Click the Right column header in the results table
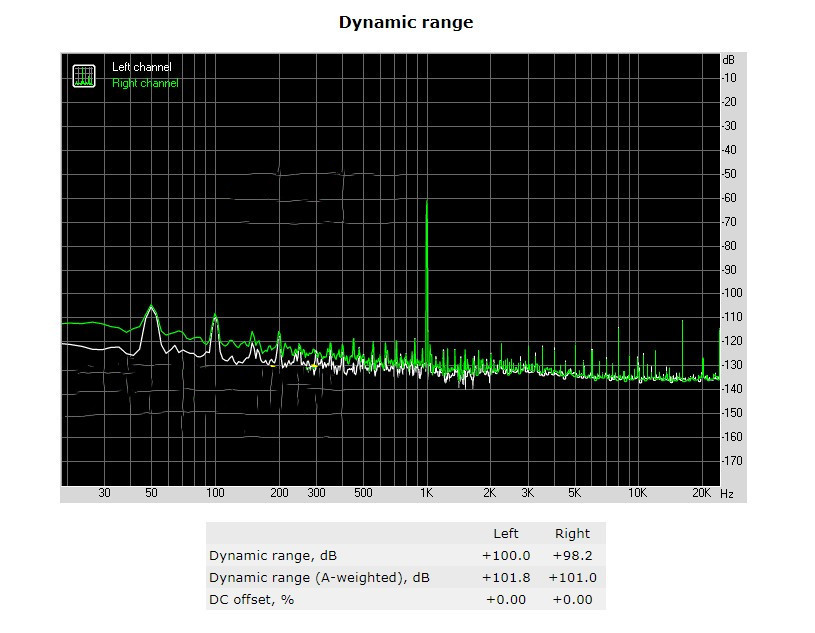Screen dimensions: 815x633 coord(572,533)
